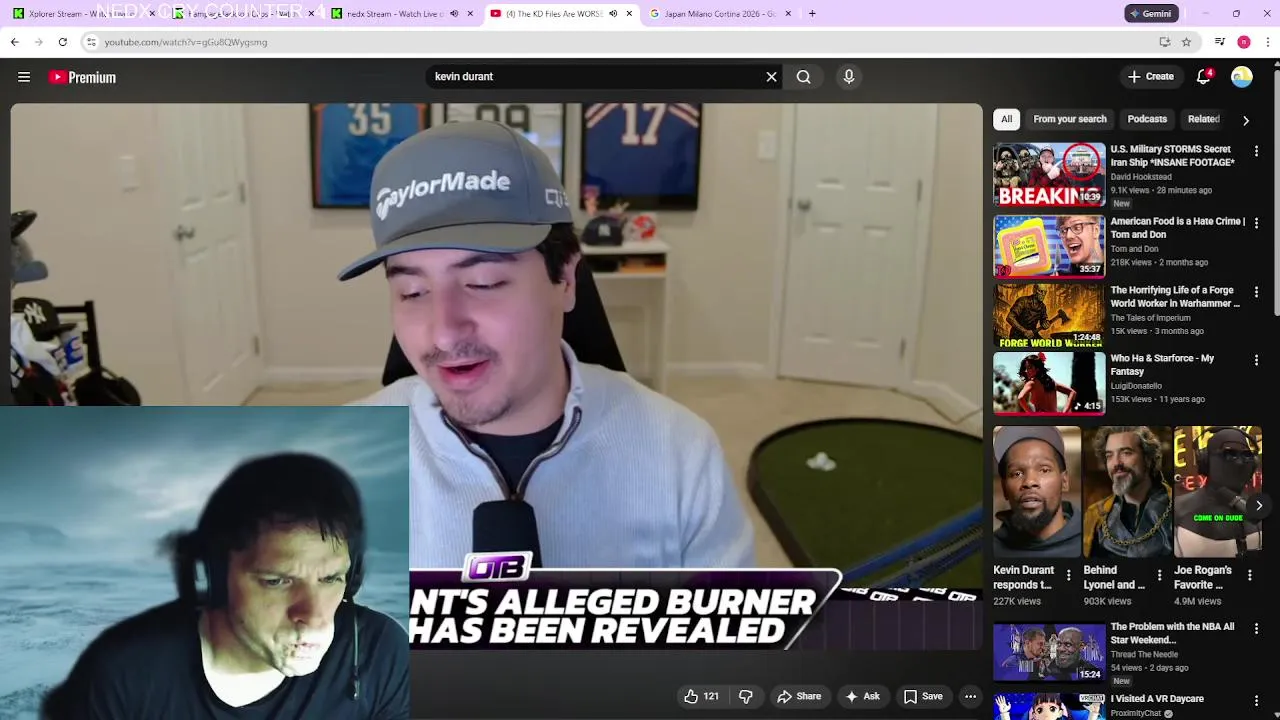The image size is (1280, 720).
Task: Save the video to a playlist
Action: pos(923,696)
